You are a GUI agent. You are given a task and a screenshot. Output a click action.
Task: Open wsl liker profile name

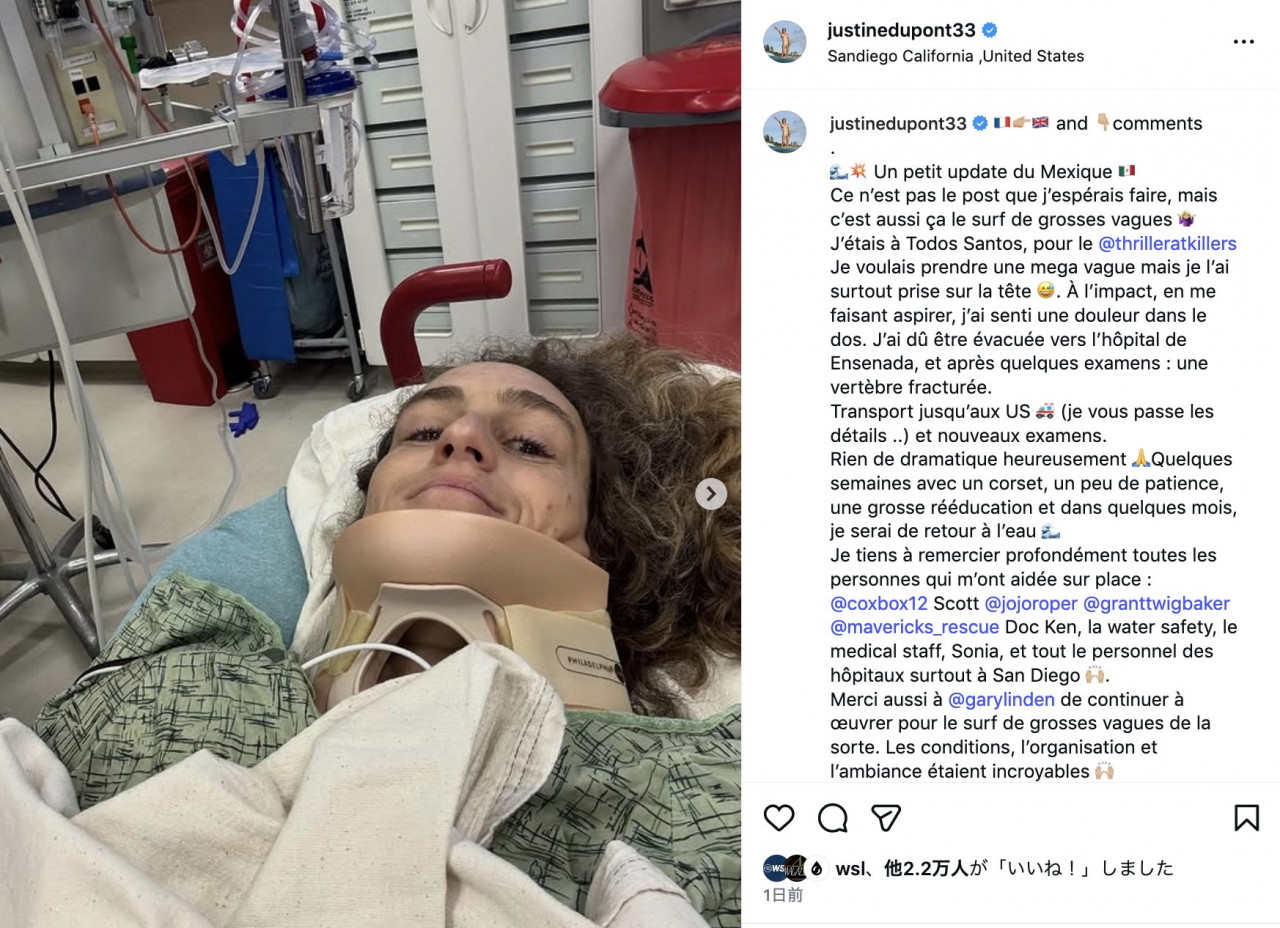click(x=853, y=868)
